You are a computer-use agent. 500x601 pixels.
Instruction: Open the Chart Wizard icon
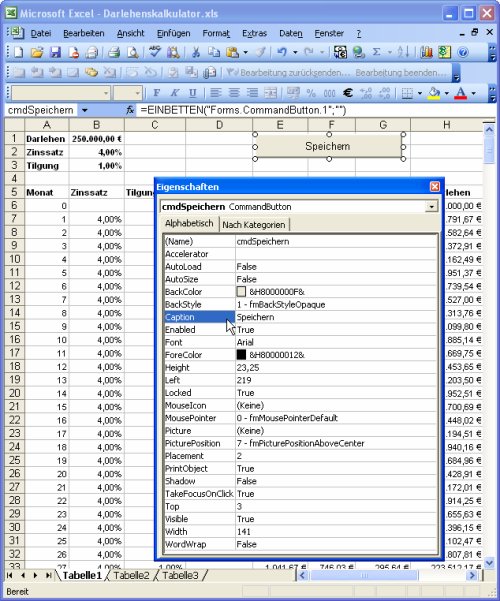pos(426,52)
